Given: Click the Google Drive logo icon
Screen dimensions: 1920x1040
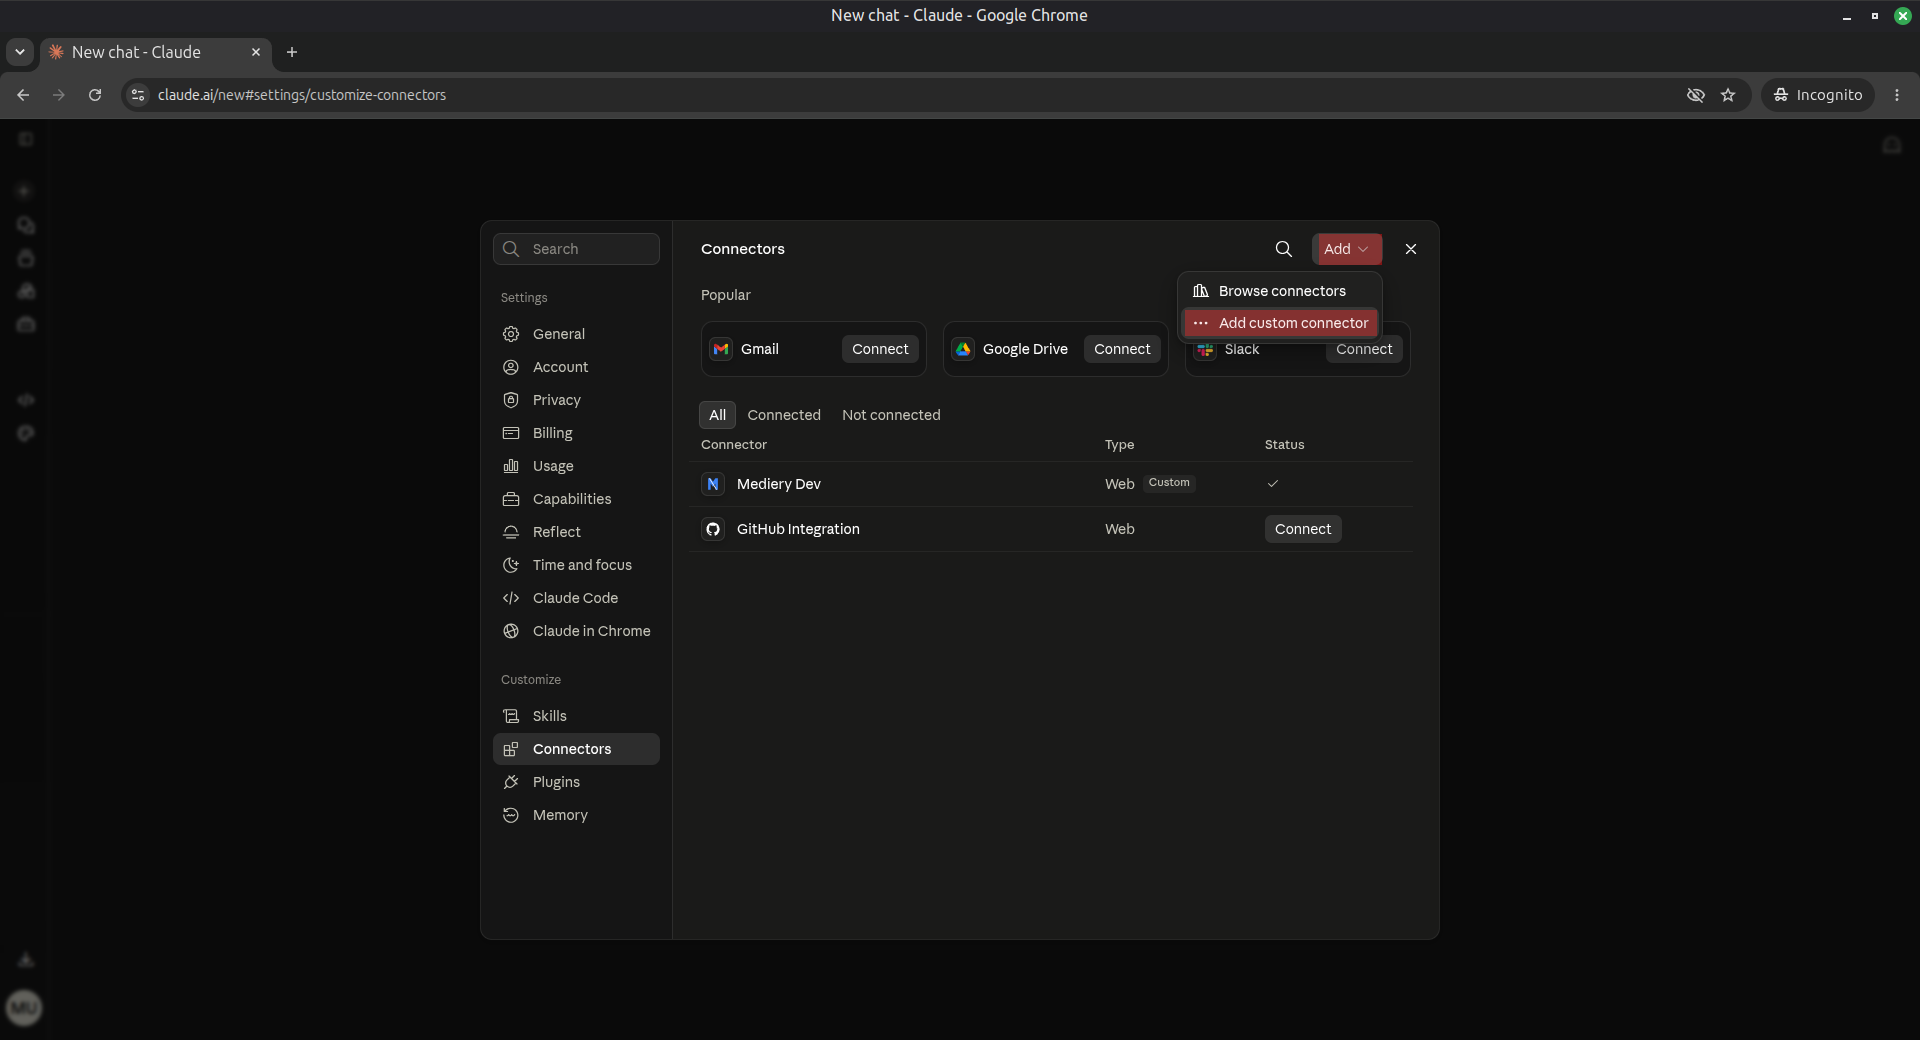Looking at the screenshot, I should point(963,349).
